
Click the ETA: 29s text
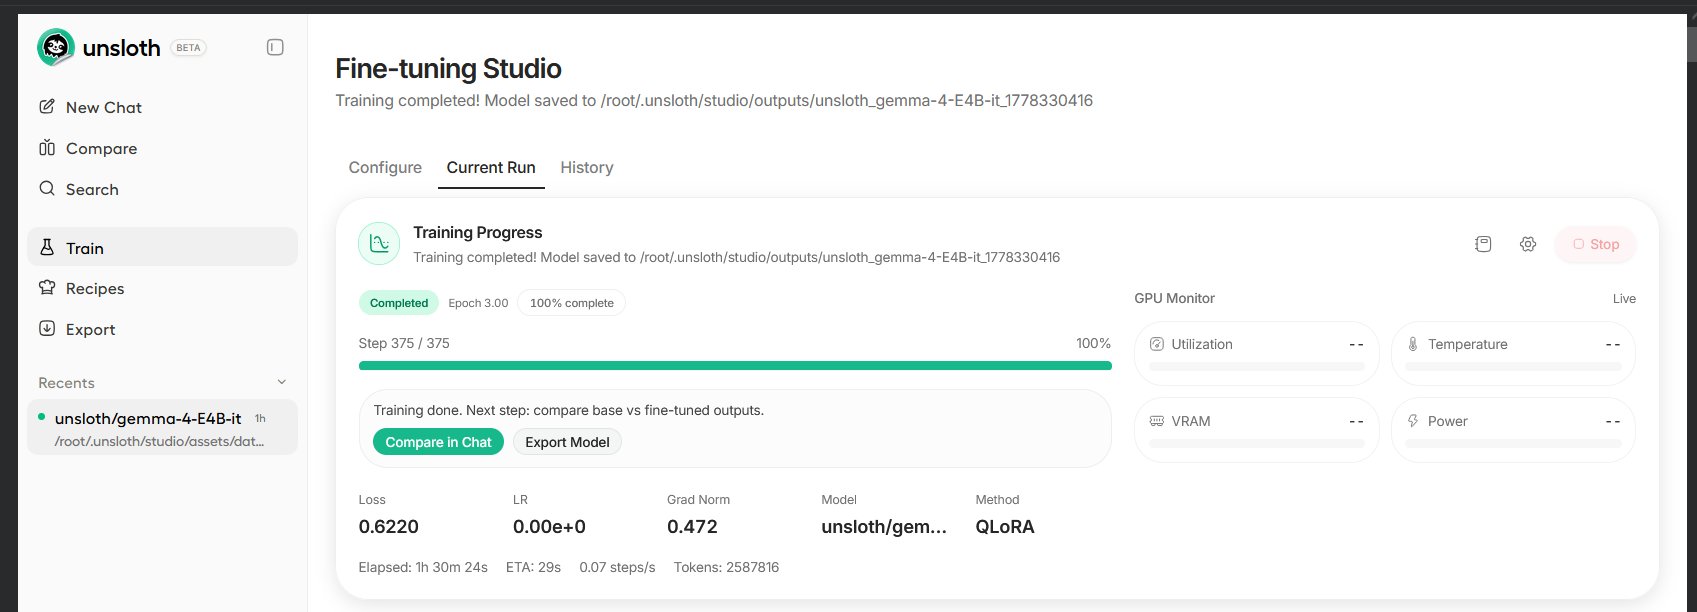pos(533,567)
